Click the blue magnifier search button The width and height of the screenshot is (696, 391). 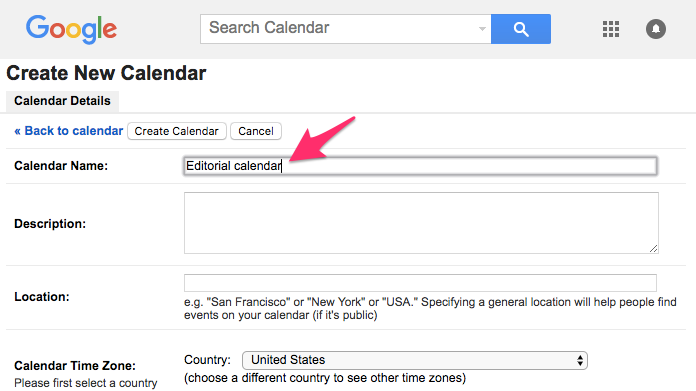point(521,29)
